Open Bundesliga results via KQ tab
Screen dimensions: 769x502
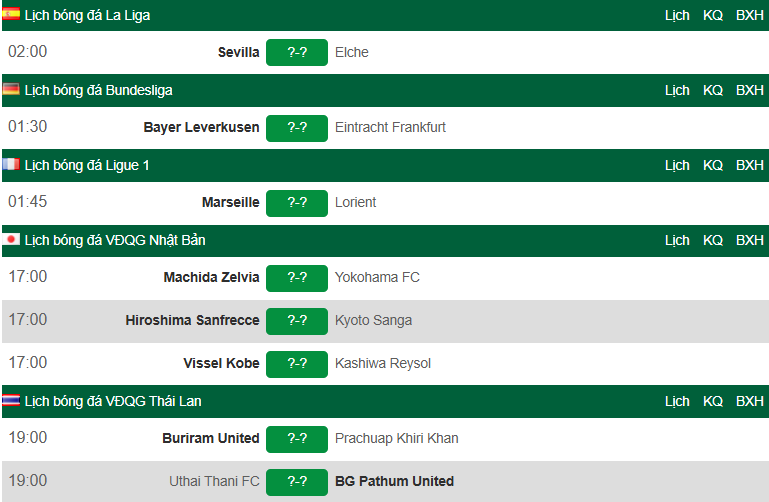point(713,90)
